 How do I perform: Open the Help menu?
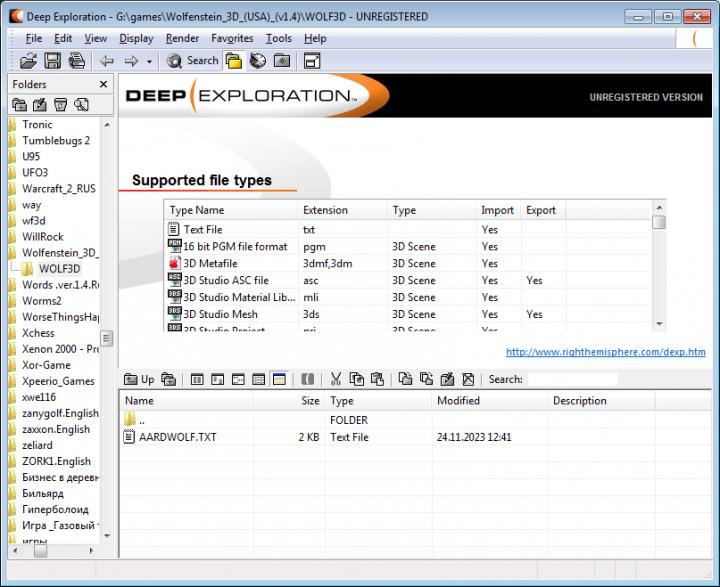click(315, 39)
